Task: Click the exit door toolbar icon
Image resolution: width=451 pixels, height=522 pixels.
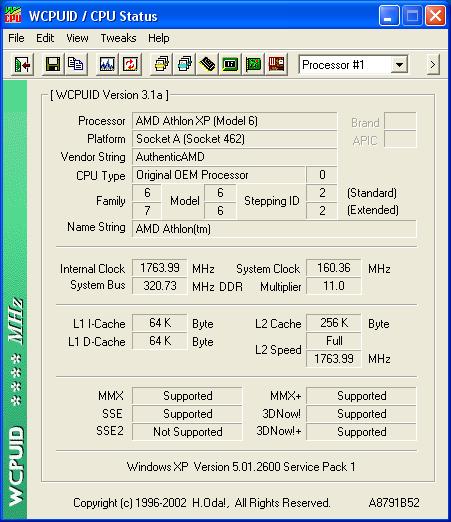Action: pyautogui.click(x=22, y=64)
